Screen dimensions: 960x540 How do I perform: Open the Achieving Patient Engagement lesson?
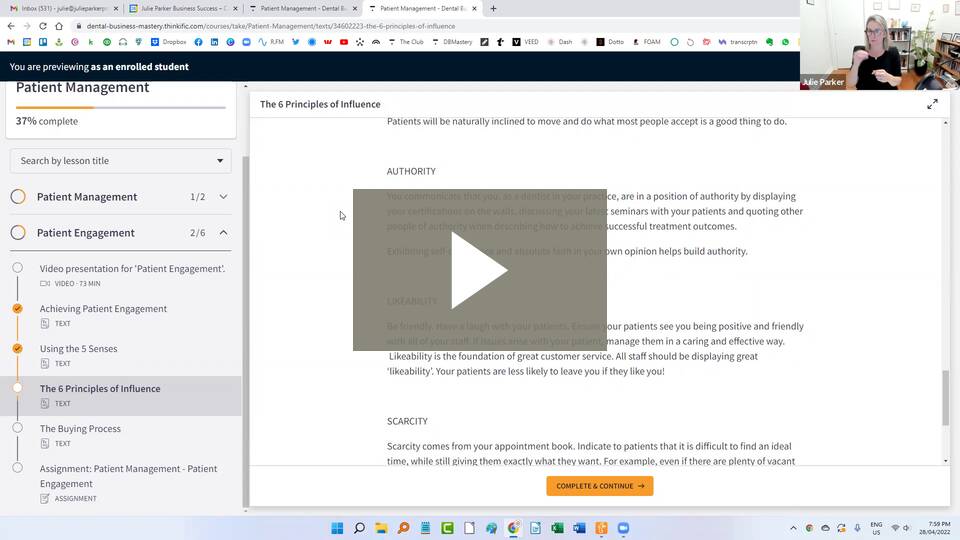(103, 309)
